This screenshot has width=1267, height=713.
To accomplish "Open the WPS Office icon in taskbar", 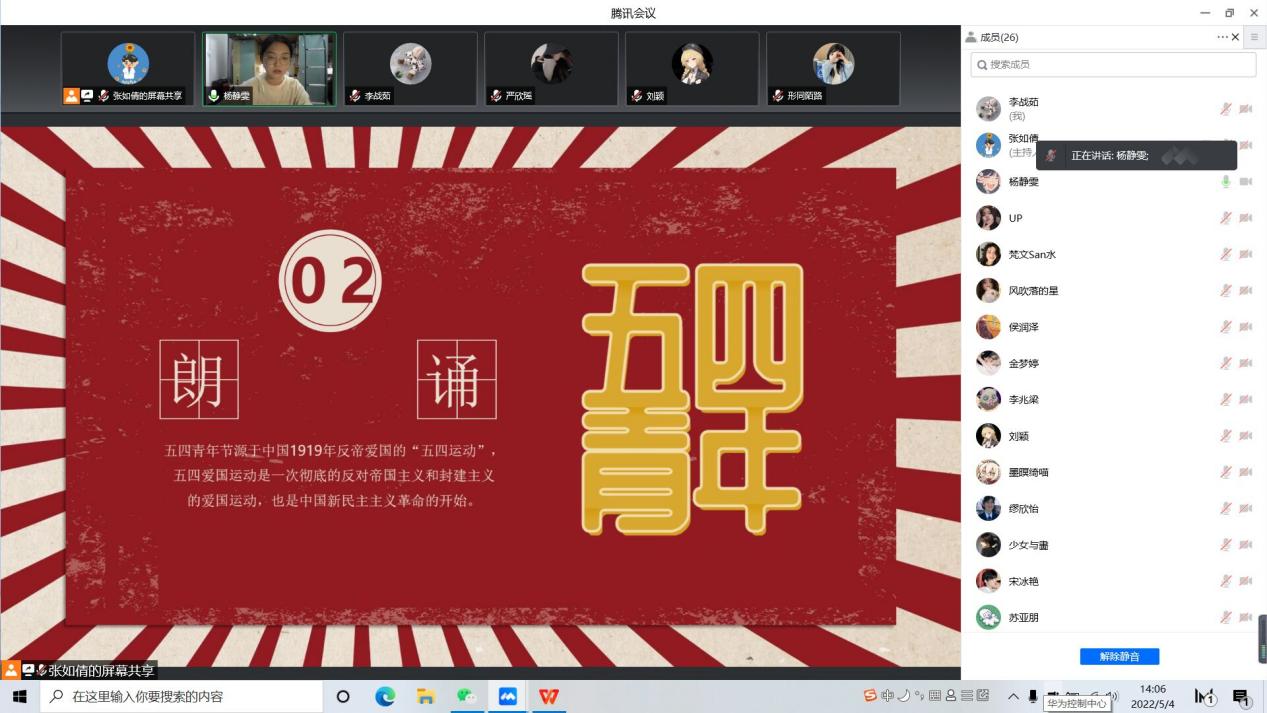I will pos(549,696).
